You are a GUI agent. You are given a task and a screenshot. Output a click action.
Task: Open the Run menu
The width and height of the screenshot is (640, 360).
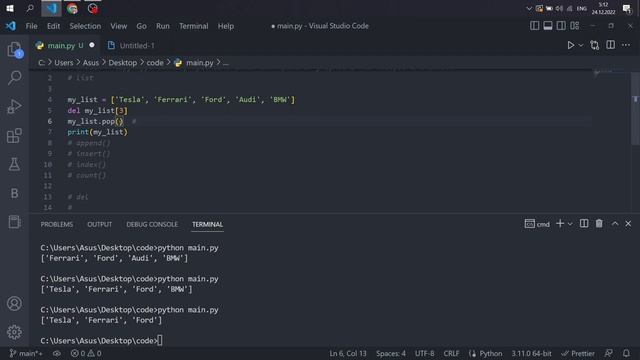coord(162,26)
